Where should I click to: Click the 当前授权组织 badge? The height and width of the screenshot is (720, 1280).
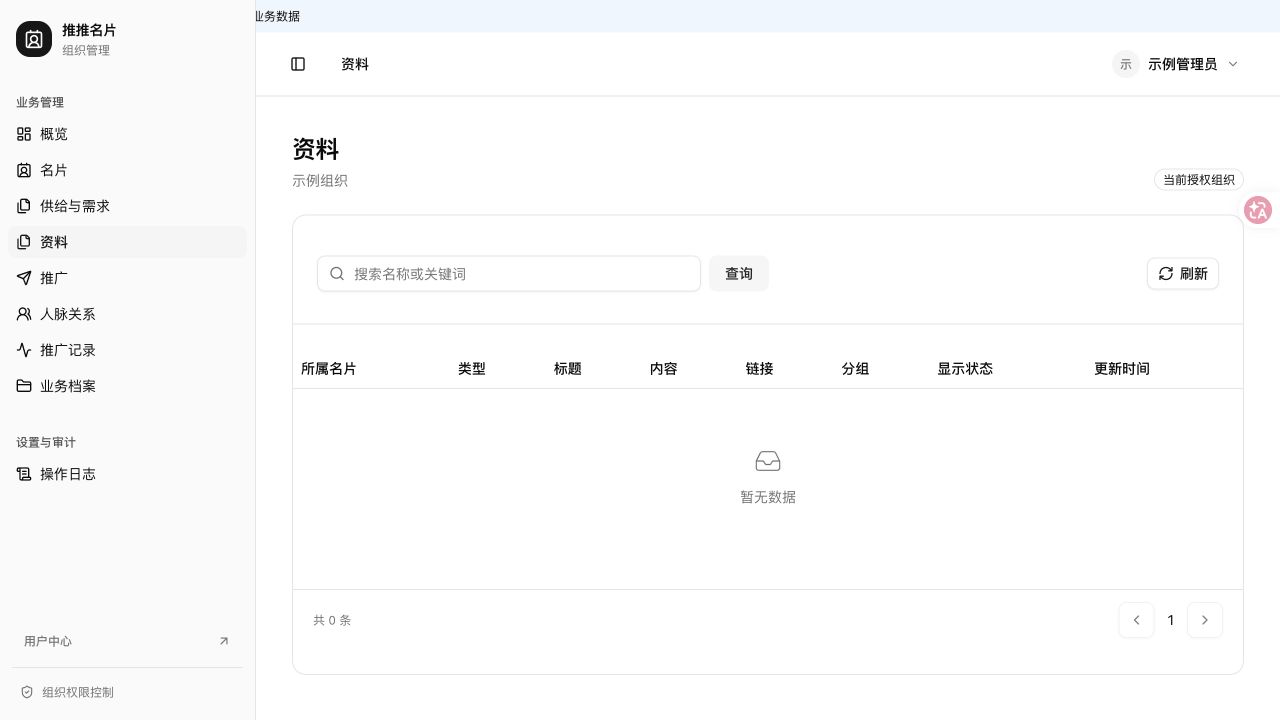click(1199, 180)
